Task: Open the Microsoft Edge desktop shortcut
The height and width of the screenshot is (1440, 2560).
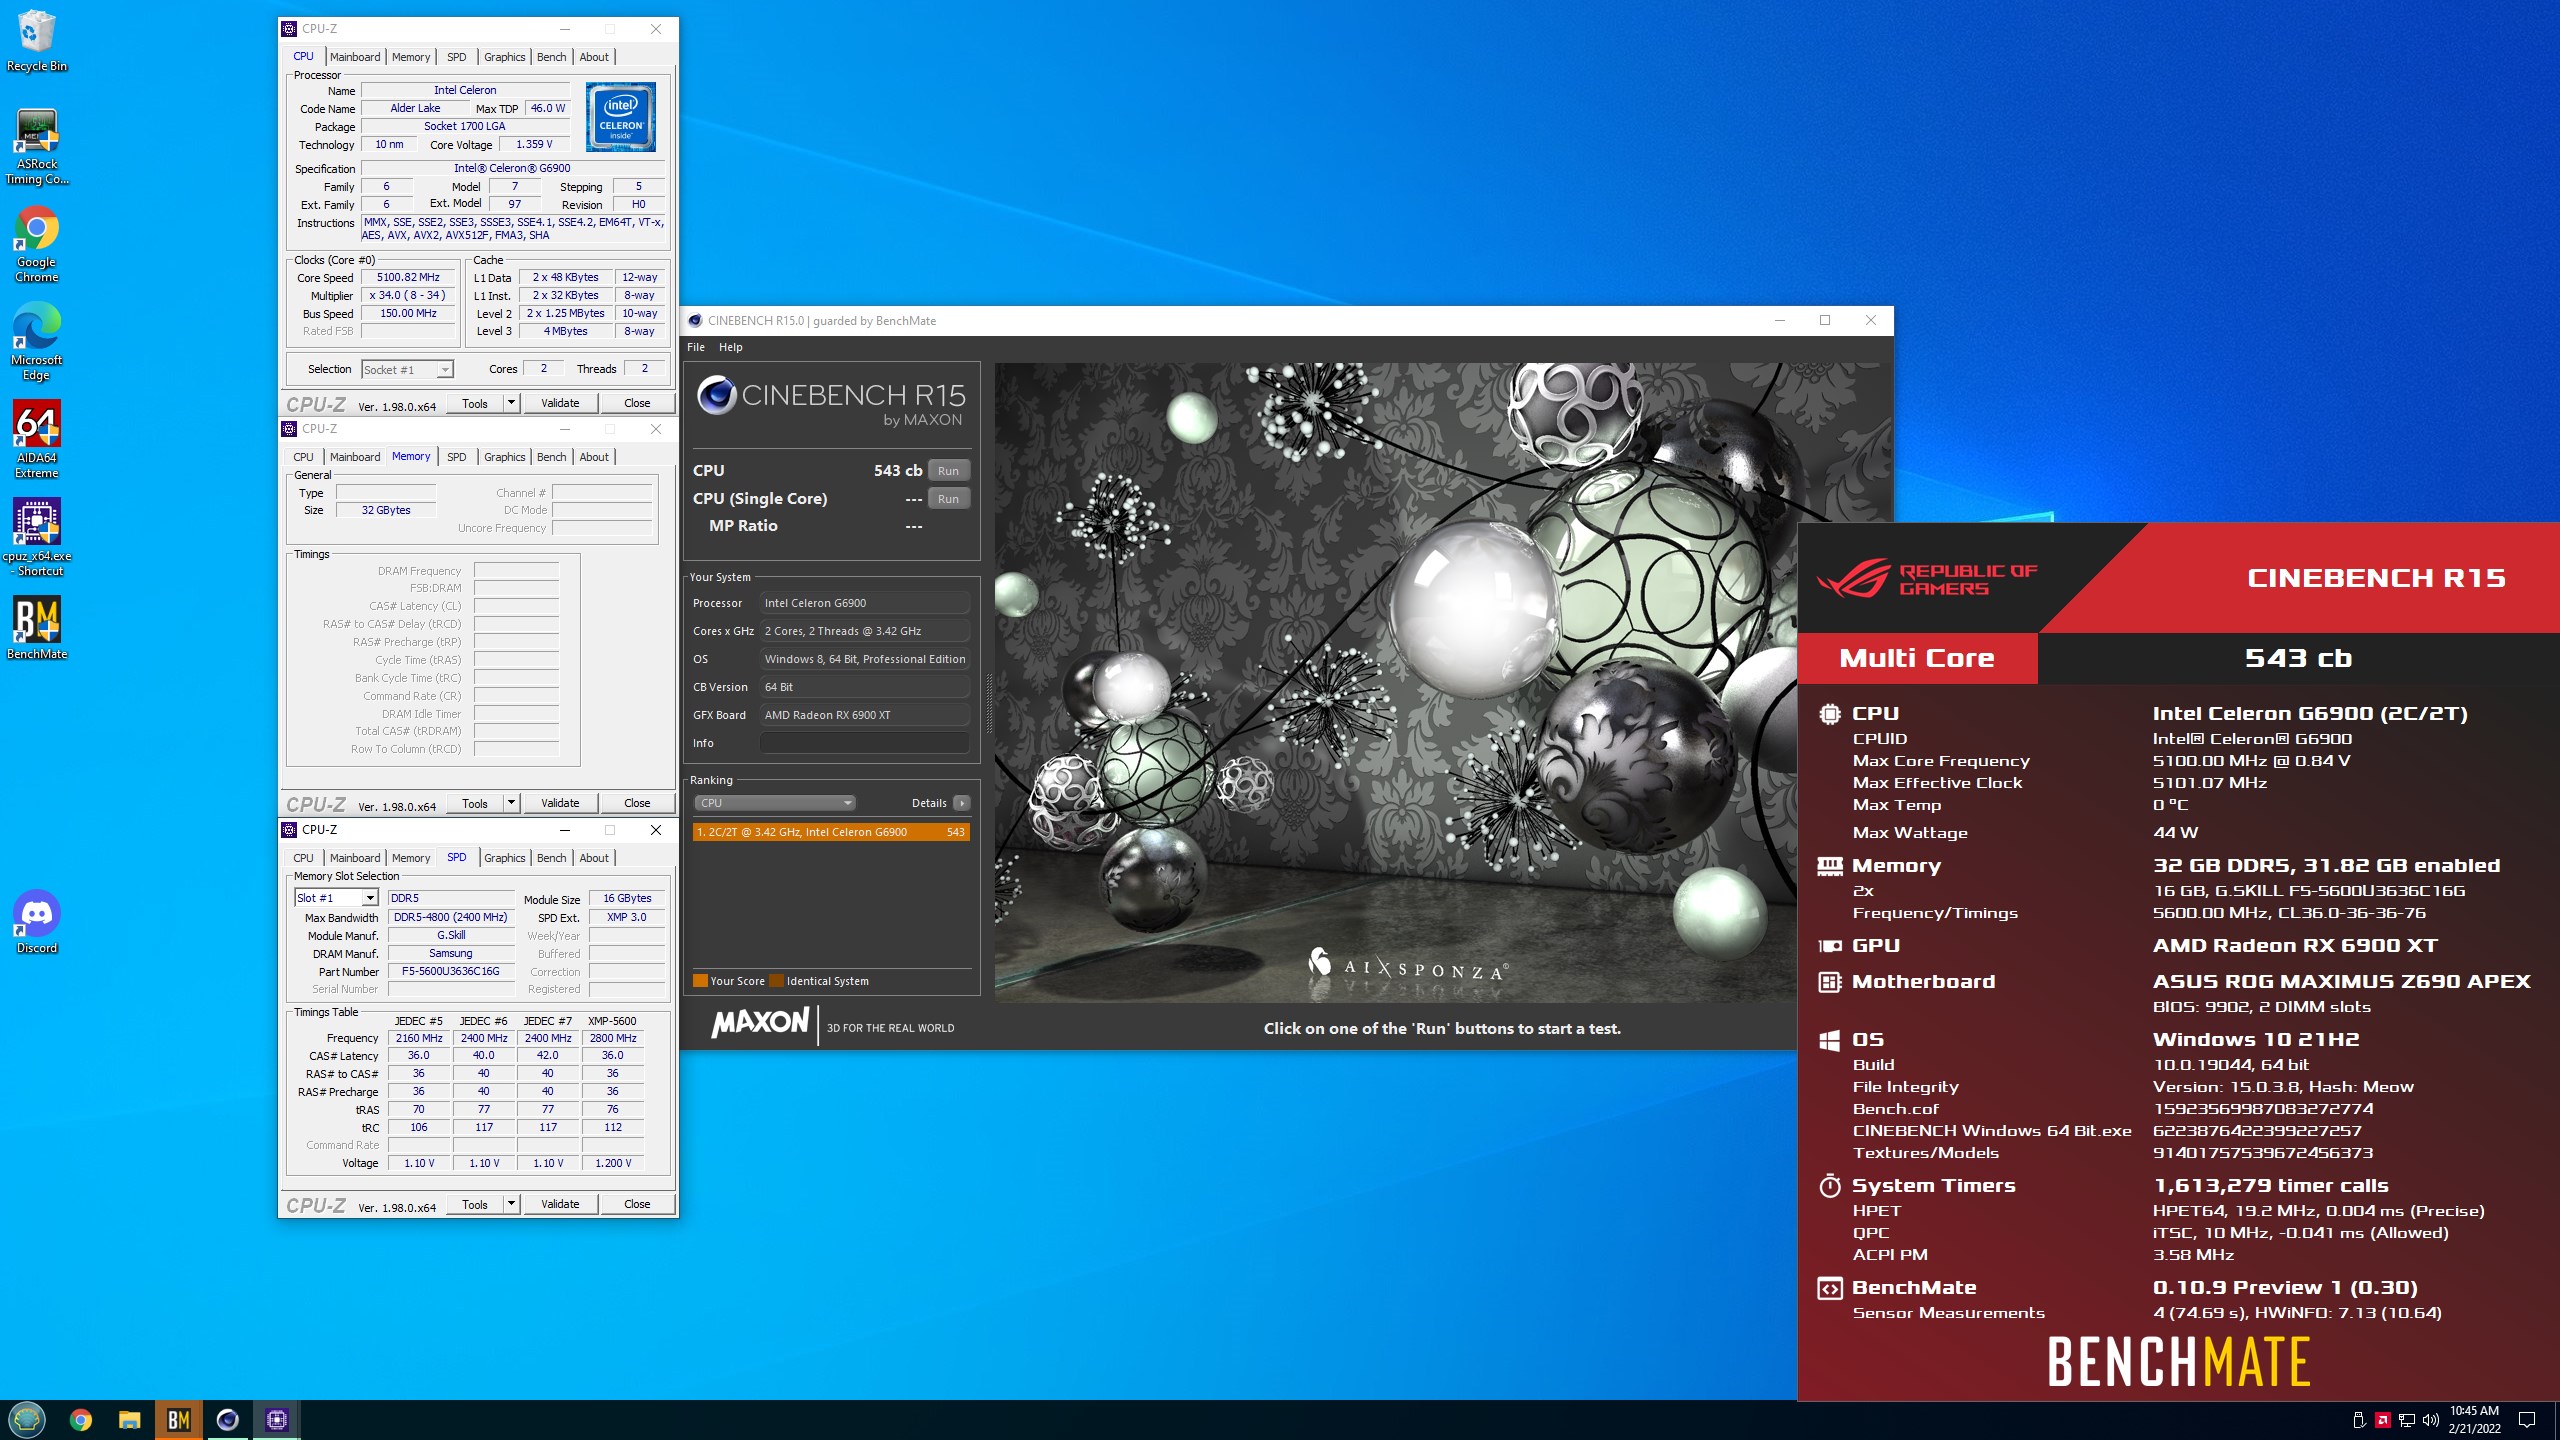Action: pos(36,344)
